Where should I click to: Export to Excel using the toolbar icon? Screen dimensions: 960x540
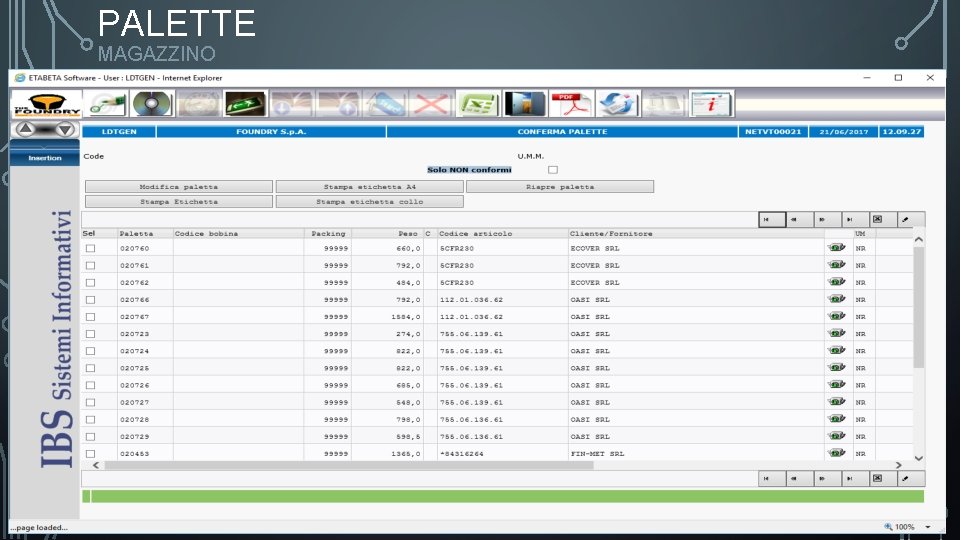coord(478,104)
